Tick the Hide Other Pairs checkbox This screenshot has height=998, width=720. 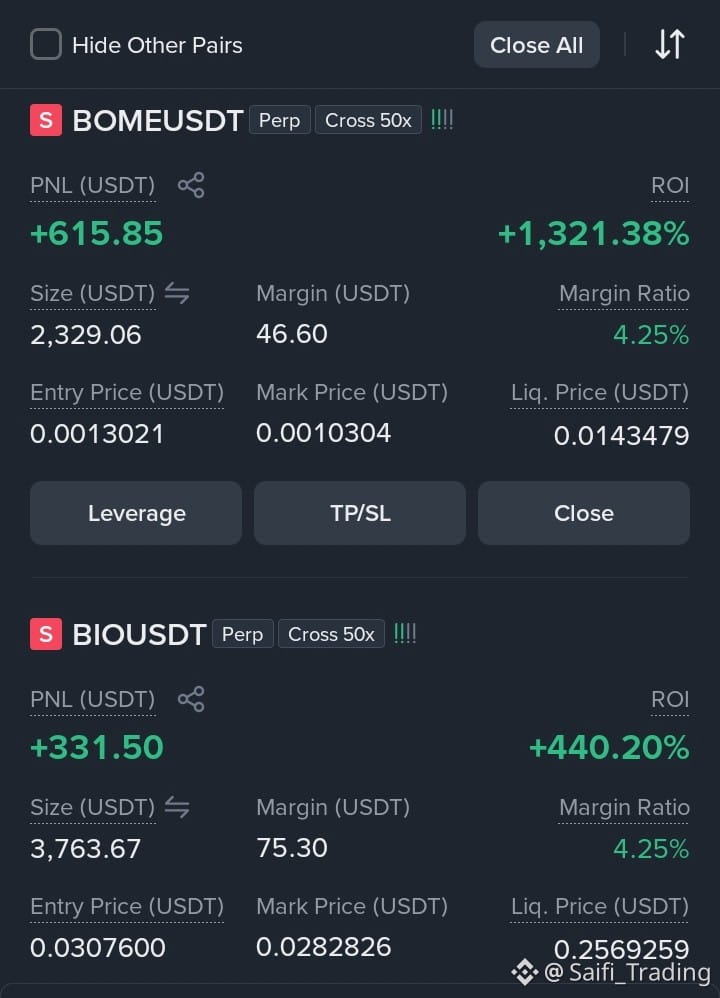pyautogui.click(x=46, y=45)
